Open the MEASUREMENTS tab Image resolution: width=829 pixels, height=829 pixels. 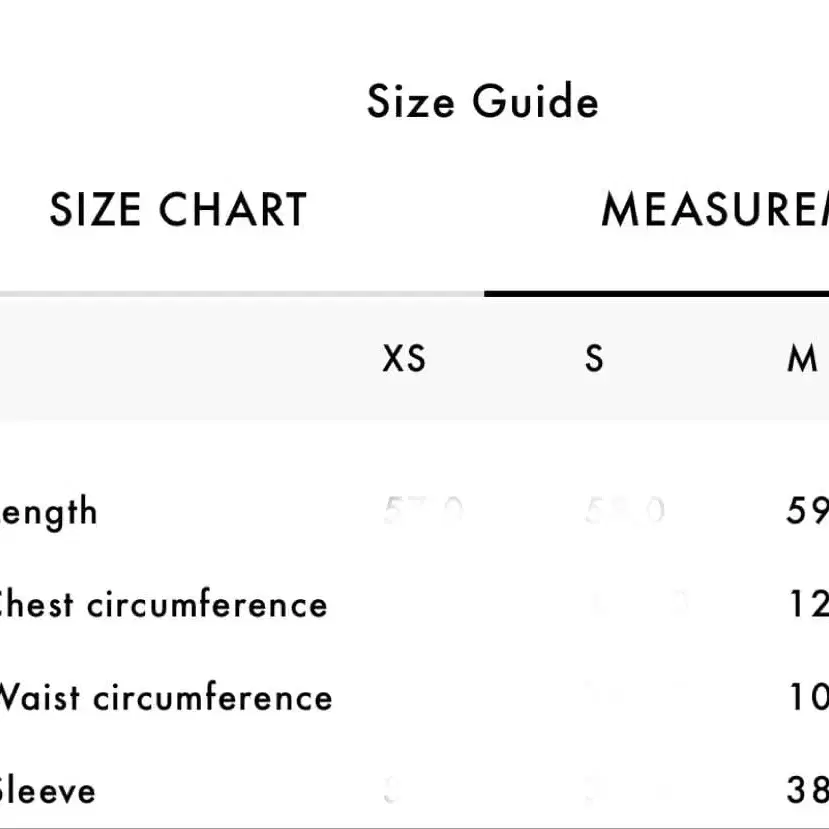click(x=714, y=210)
